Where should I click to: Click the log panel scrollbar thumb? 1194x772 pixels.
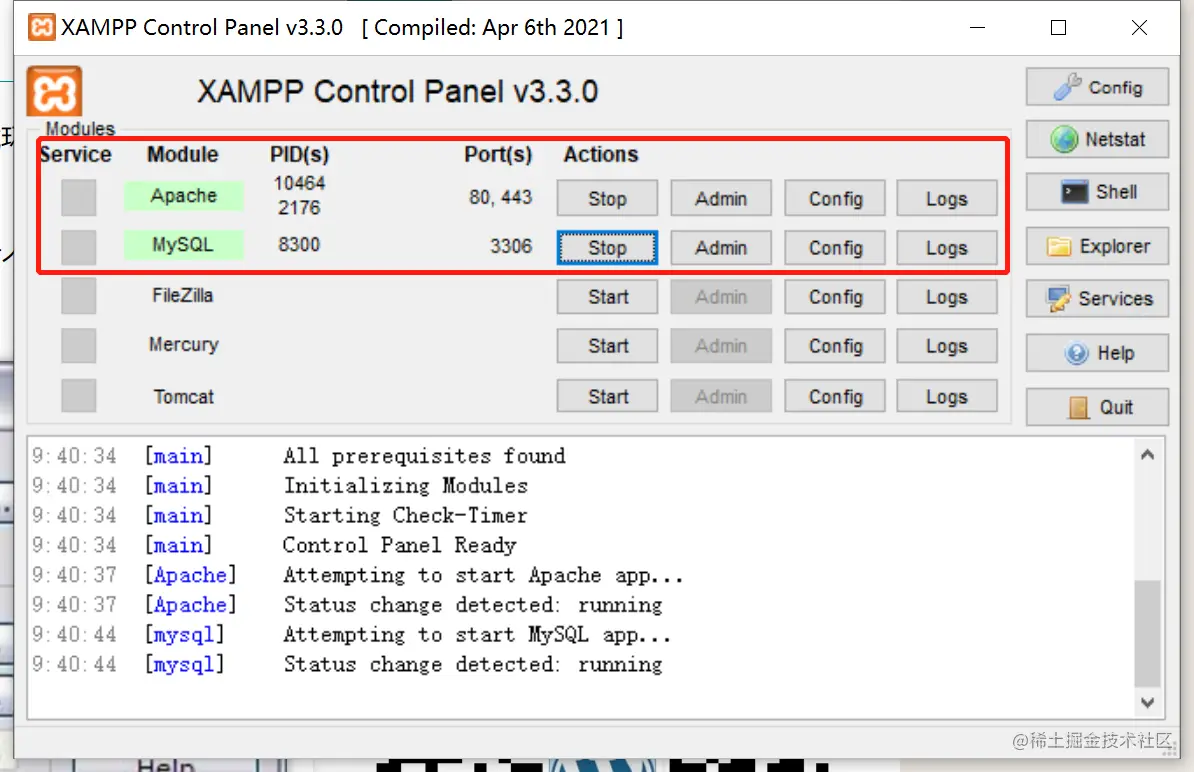click(1148, 633)
